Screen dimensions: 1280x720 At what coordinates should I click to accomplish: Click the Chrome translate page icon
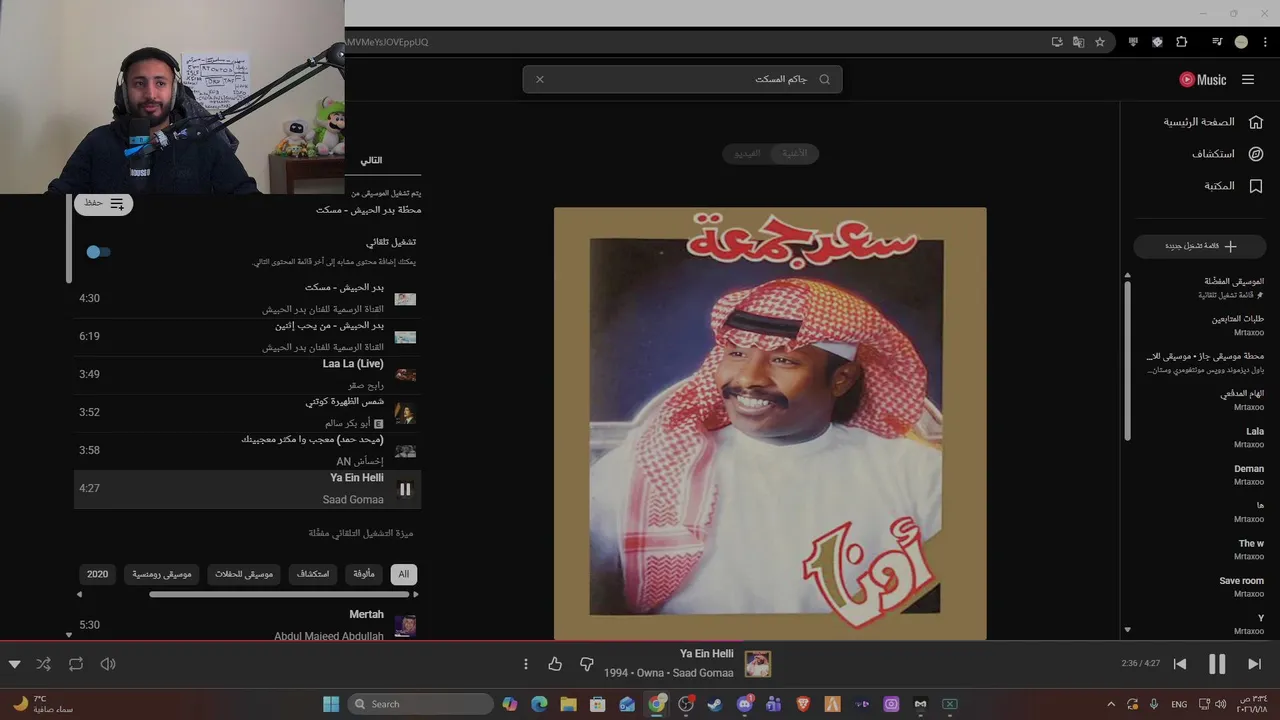coord(1078,42)
